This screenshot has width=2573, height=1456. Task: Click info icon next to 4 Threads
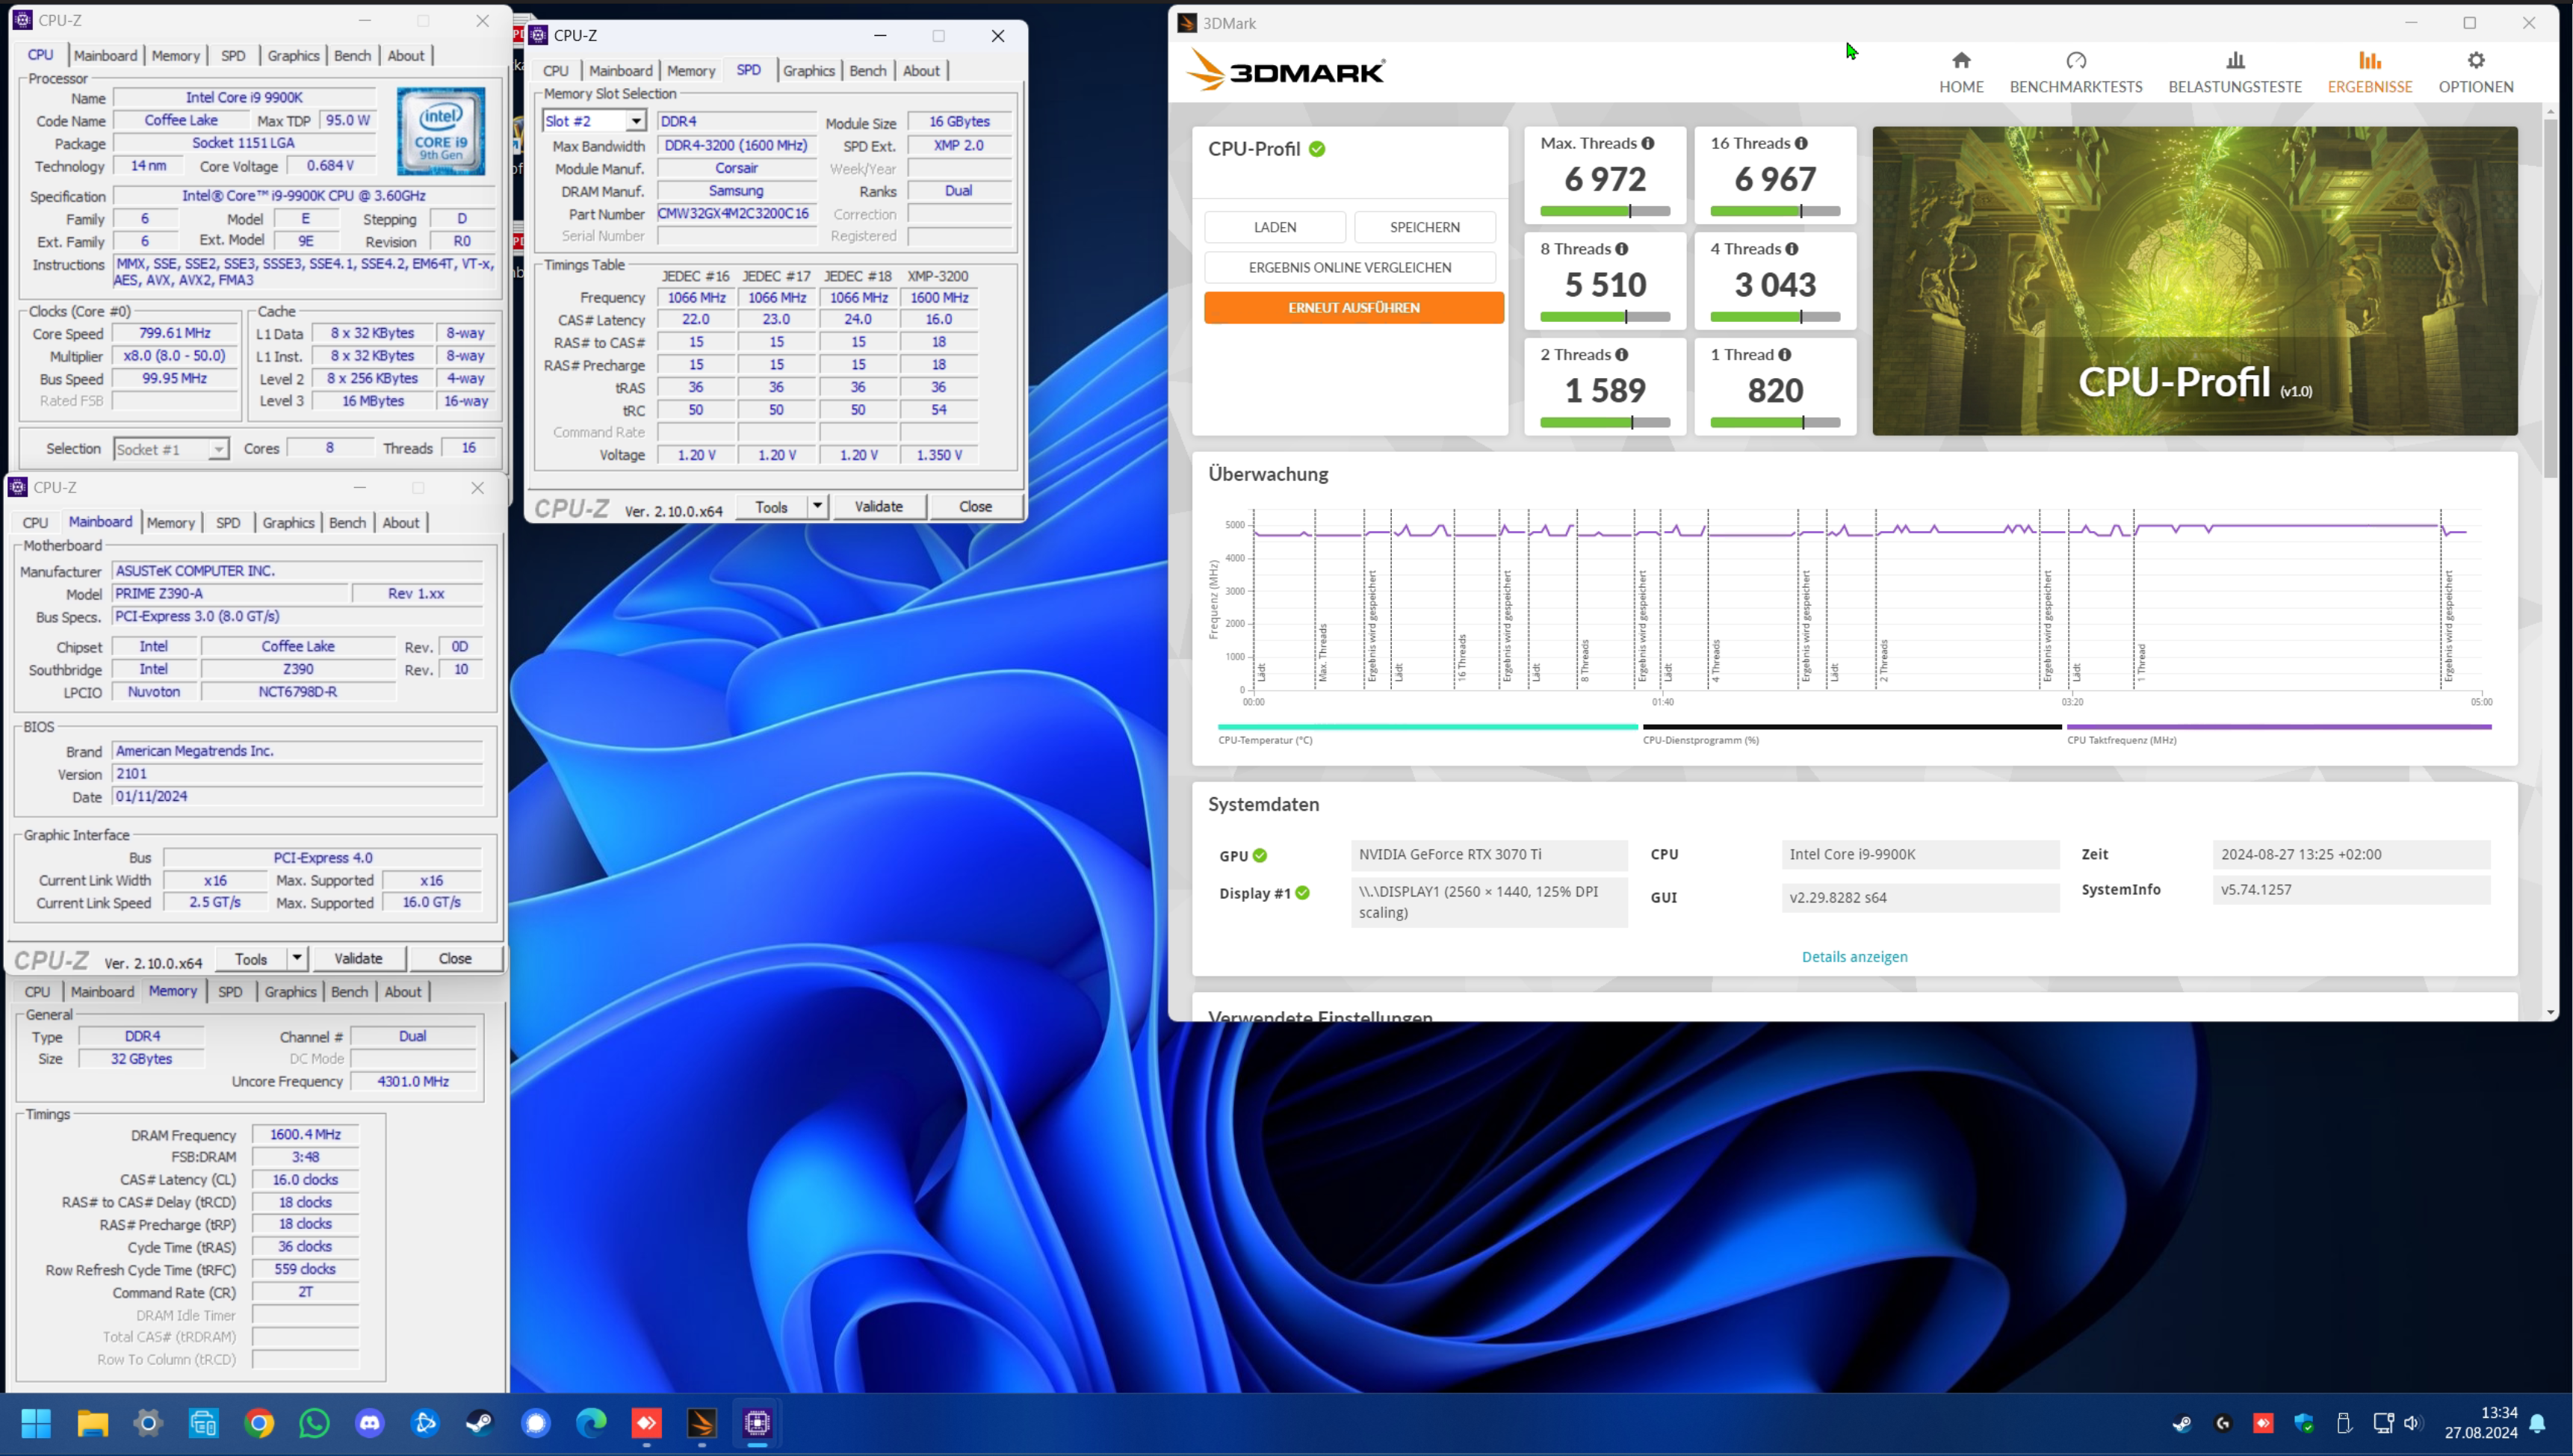(1791, 249)
